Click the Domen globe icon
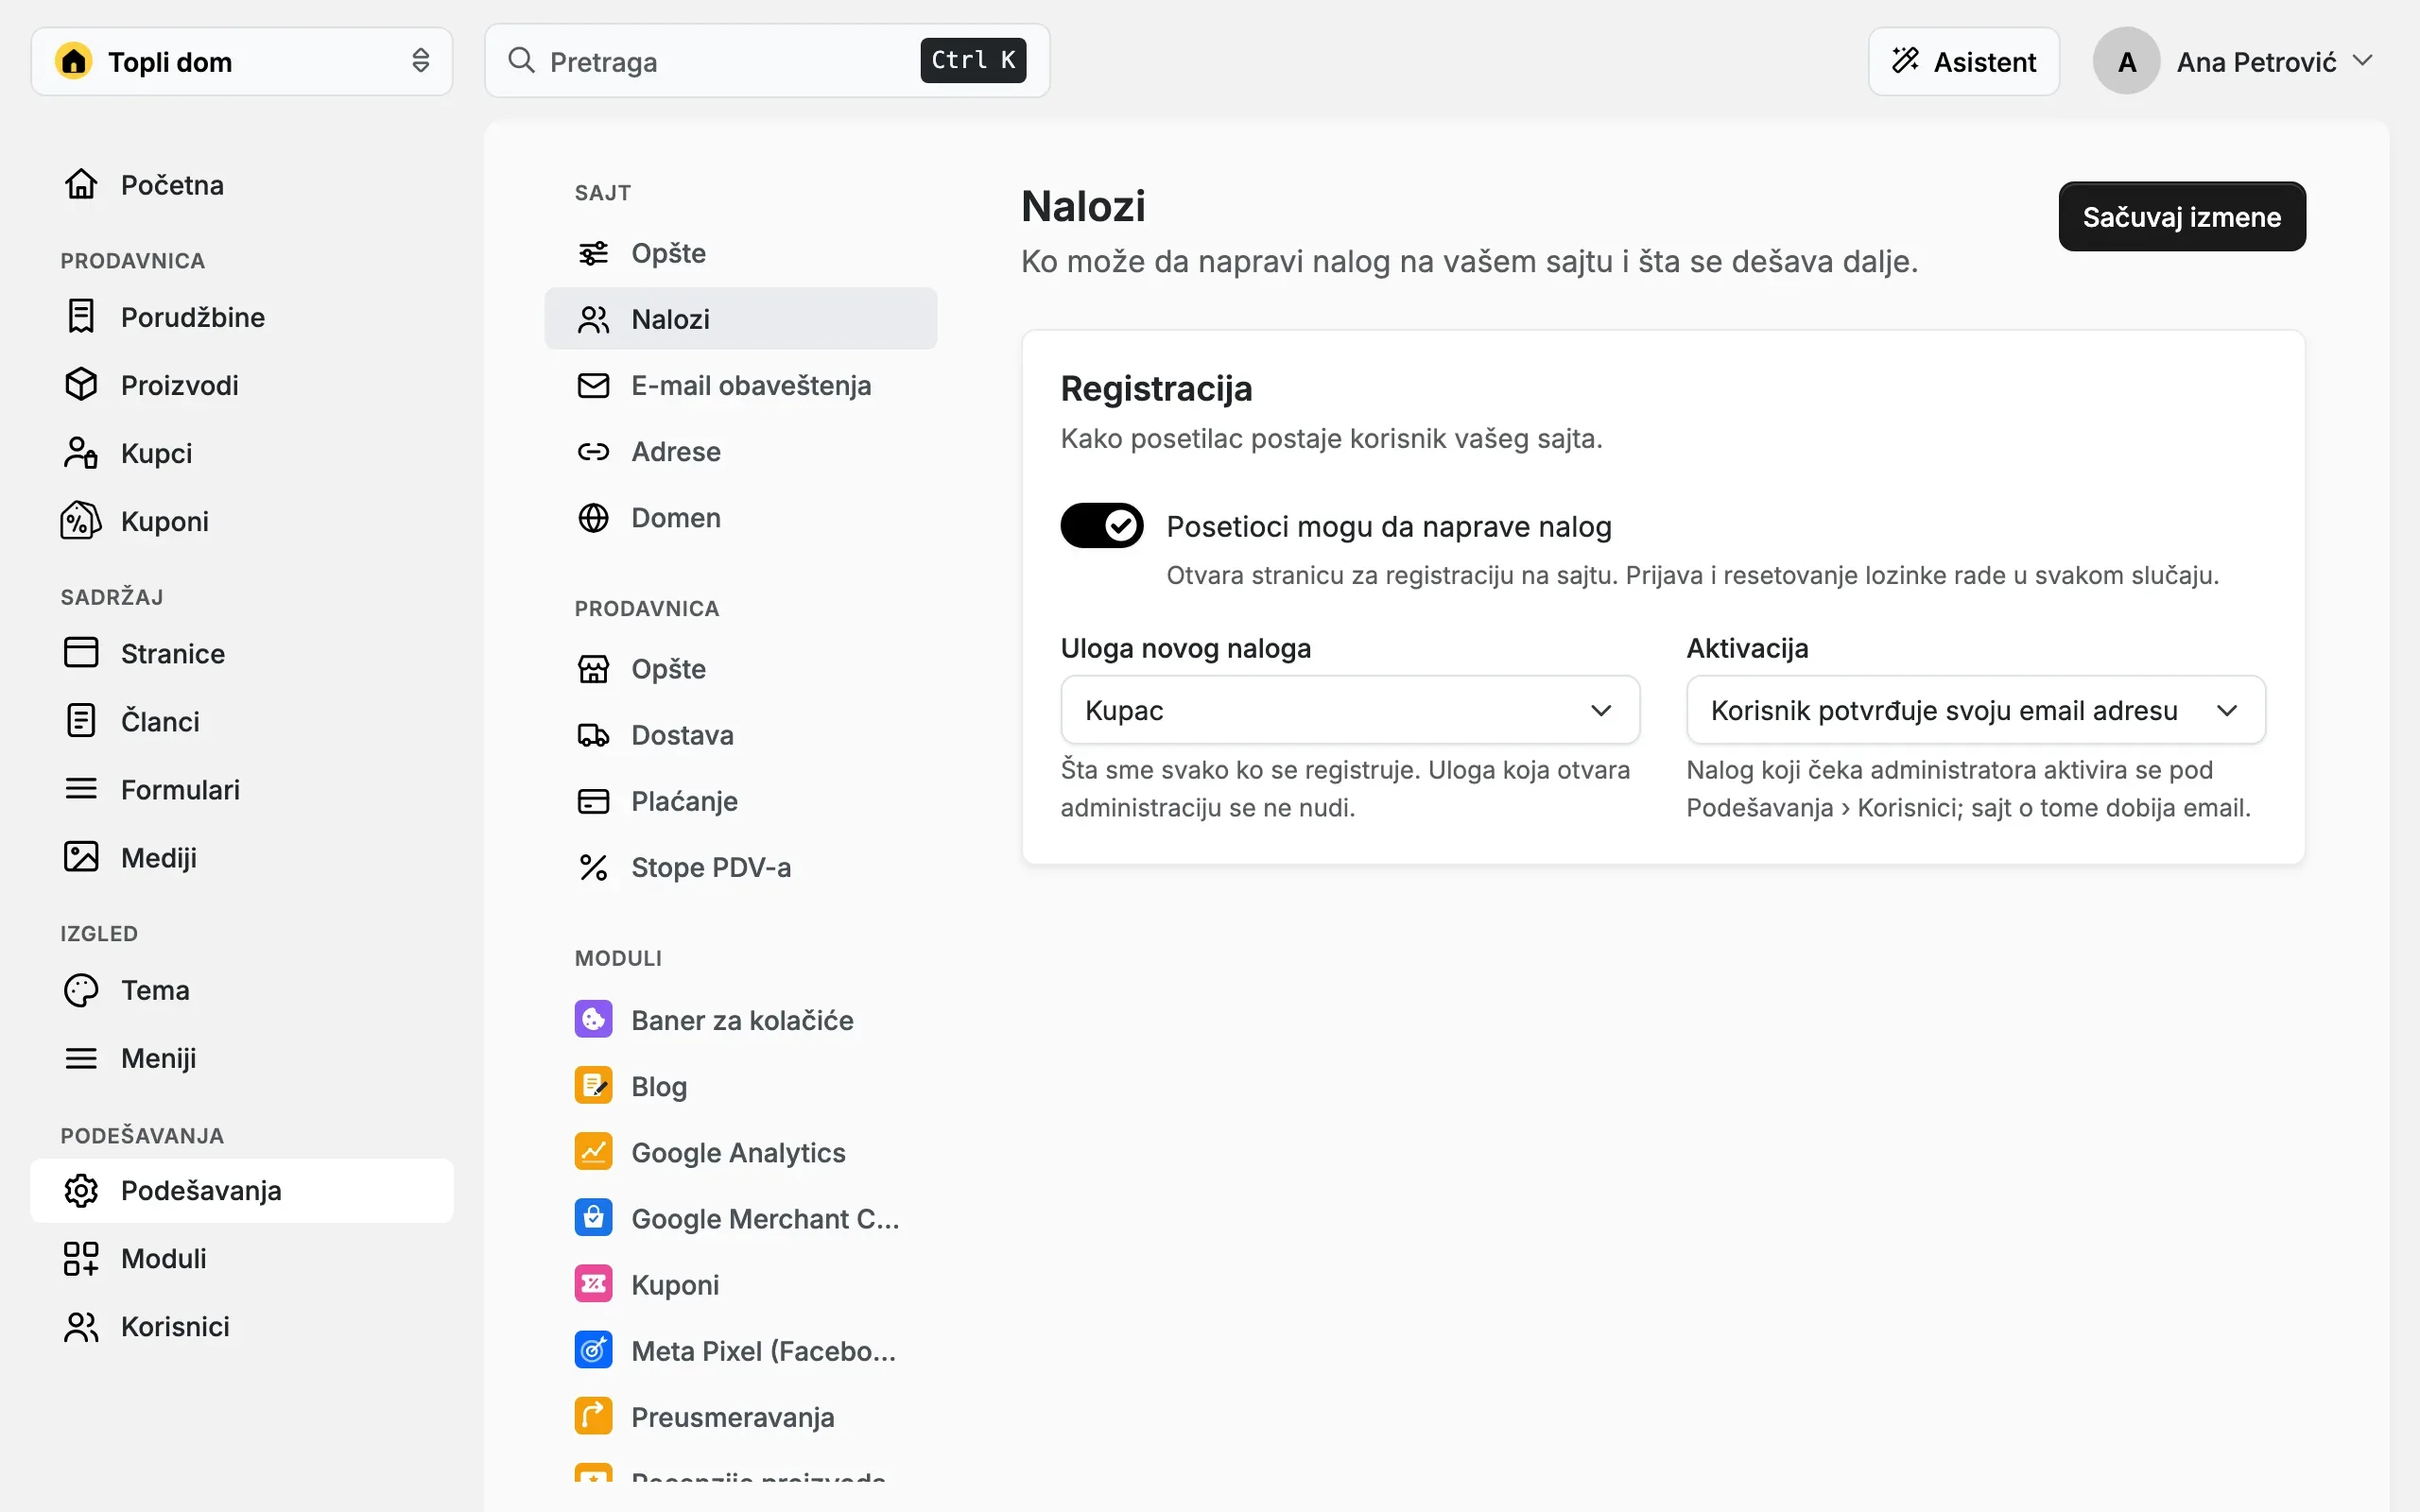Image resolution: width=2420 pixels, height=1512 pixels. point(593,517)
